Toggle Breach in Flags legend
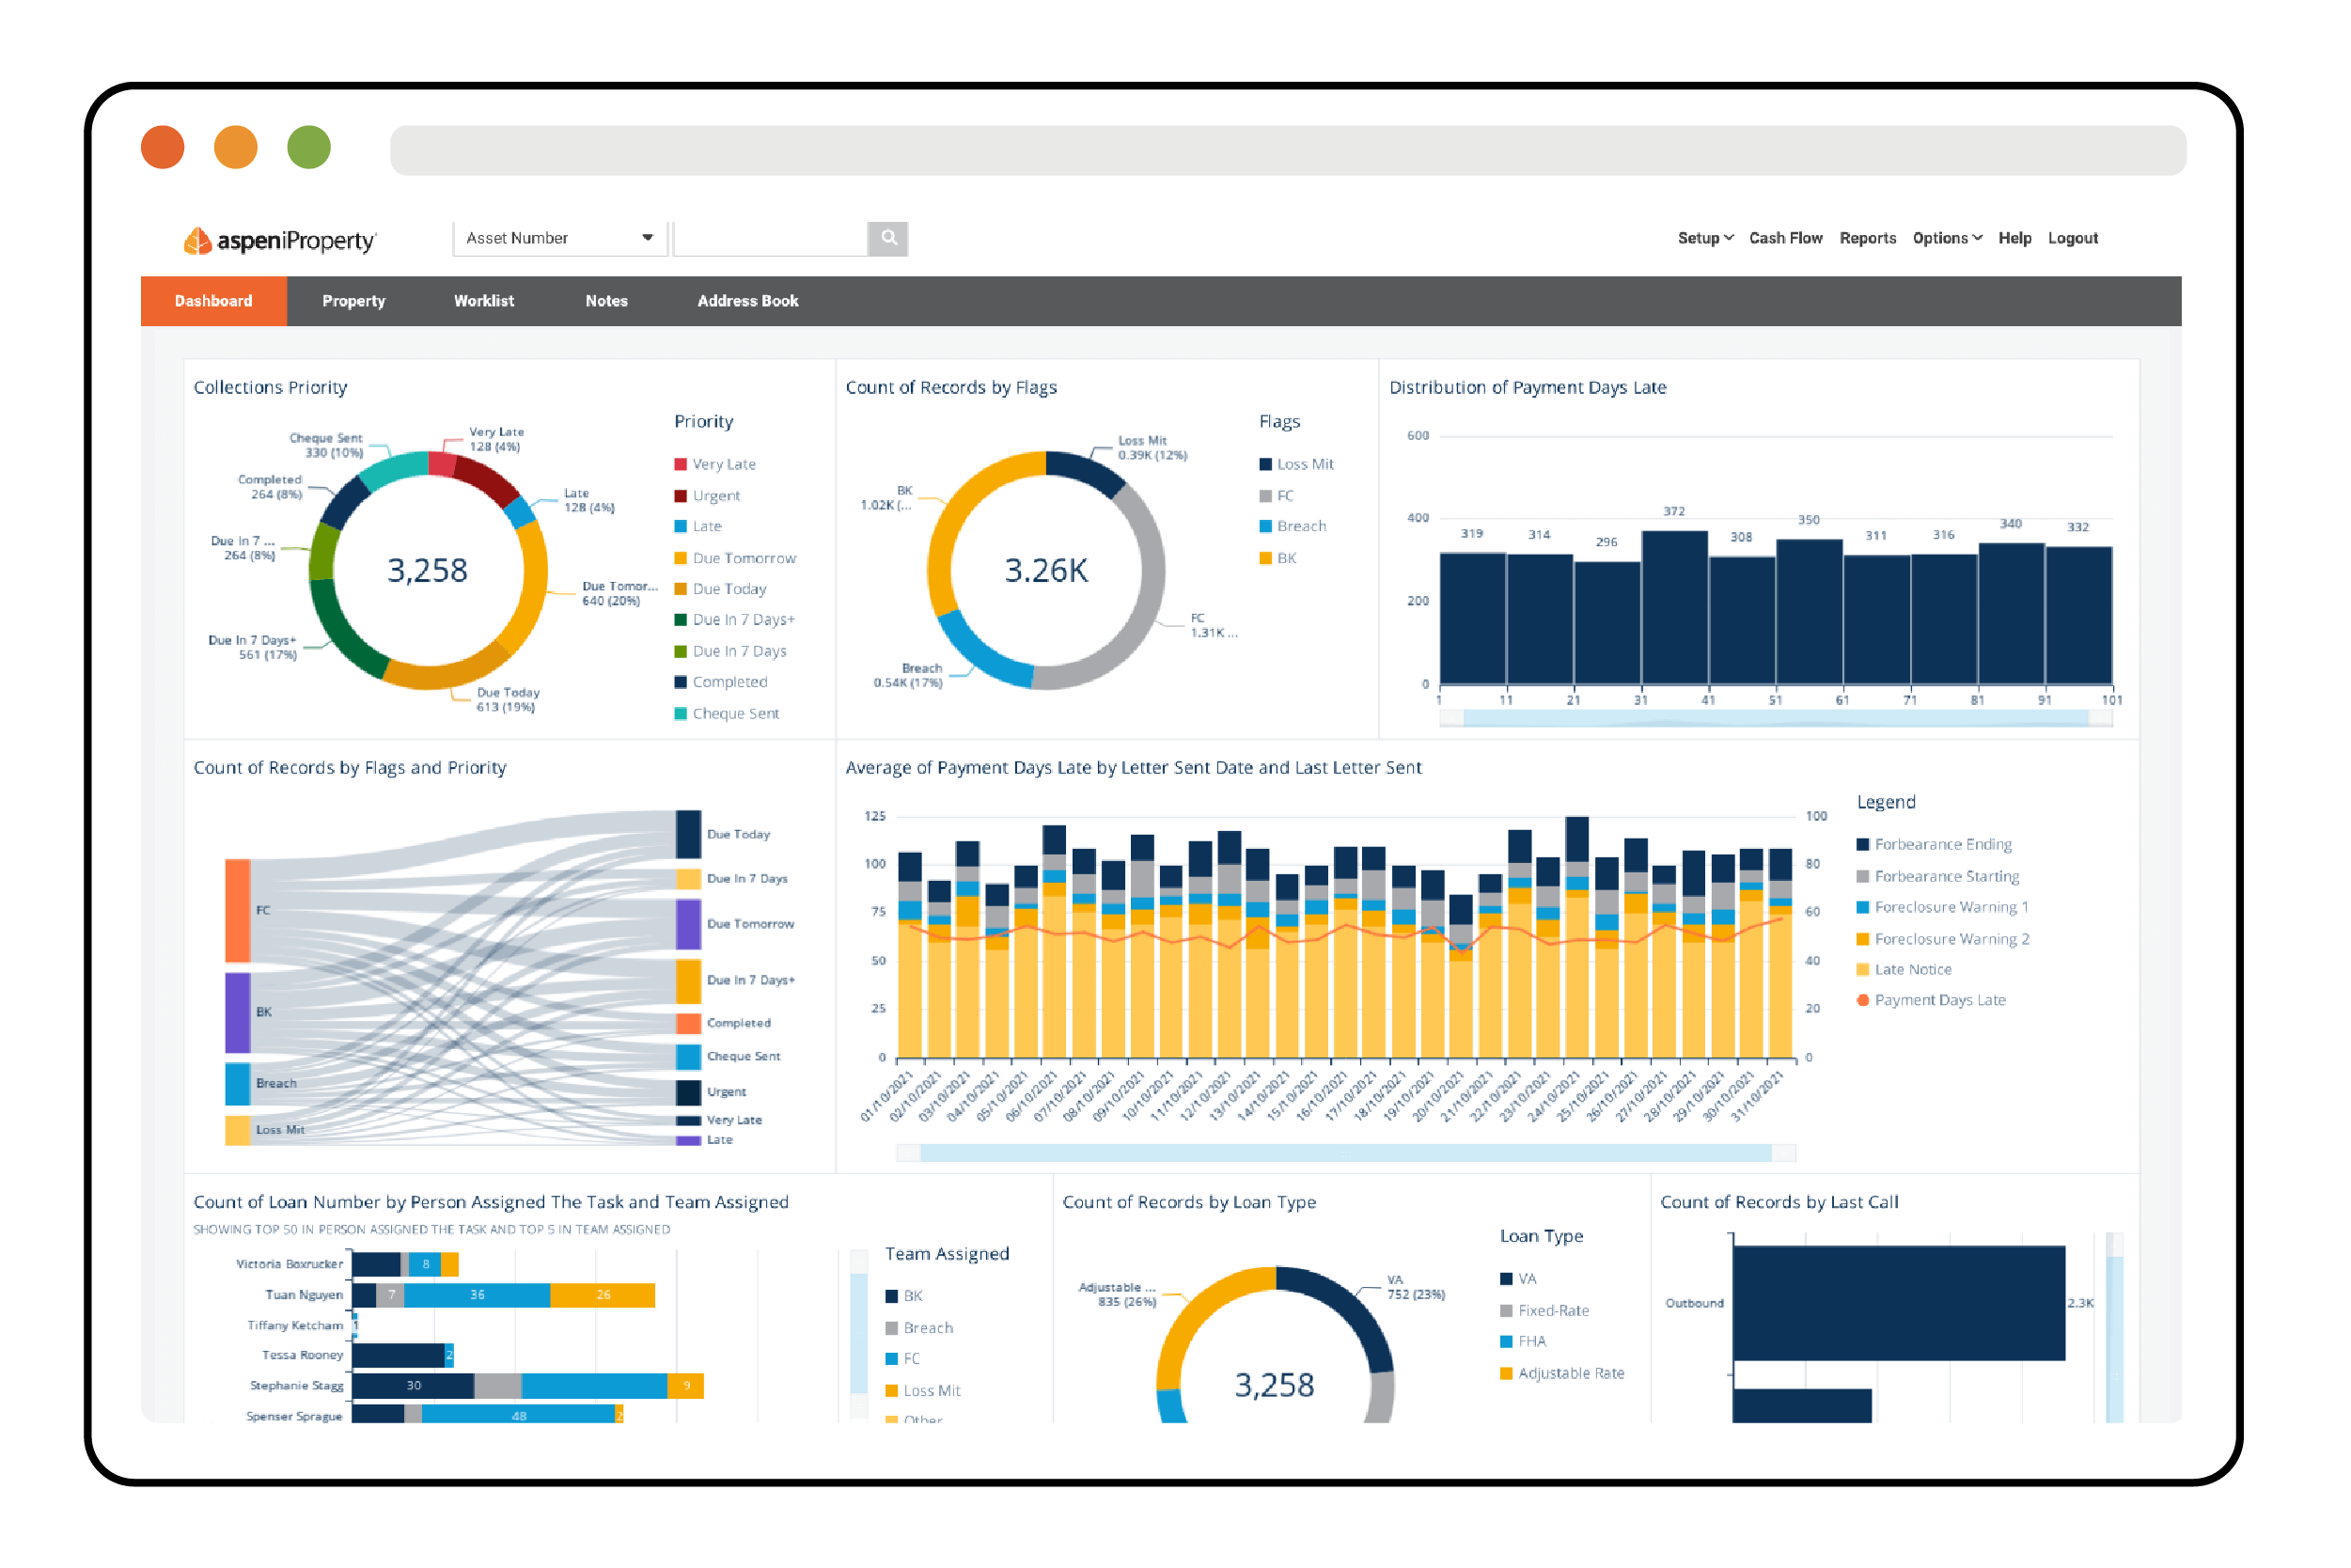Image resolution: width=2351 pixels, height=1568 pixels. point(1292,526)
